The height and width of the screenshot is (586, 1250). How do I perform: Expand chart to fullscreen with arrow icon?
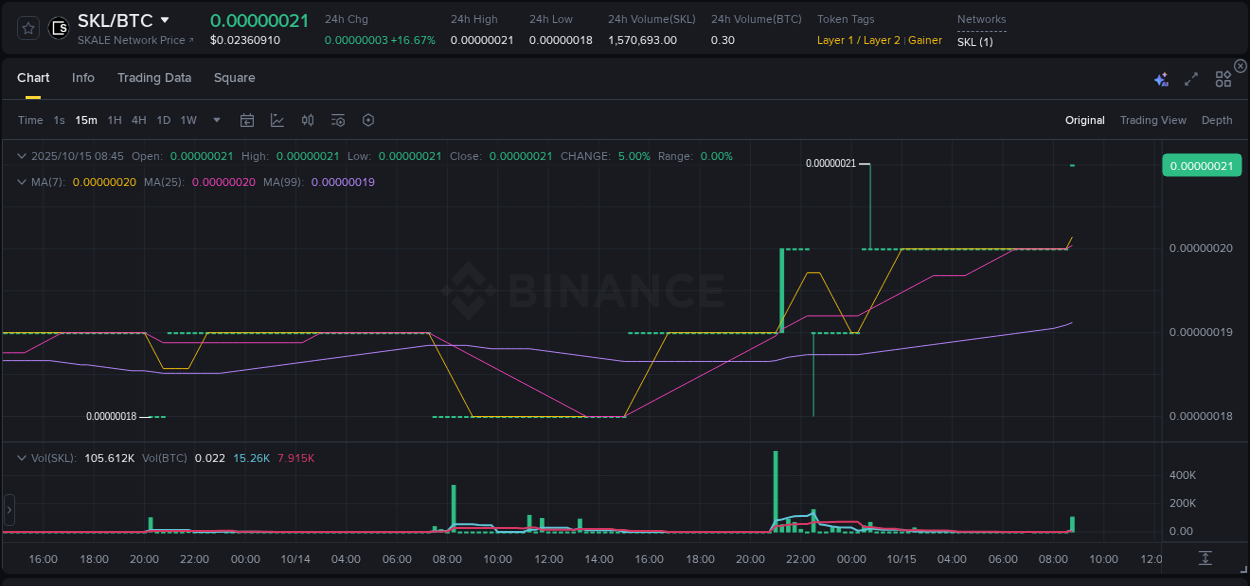tap(1191, 78)
